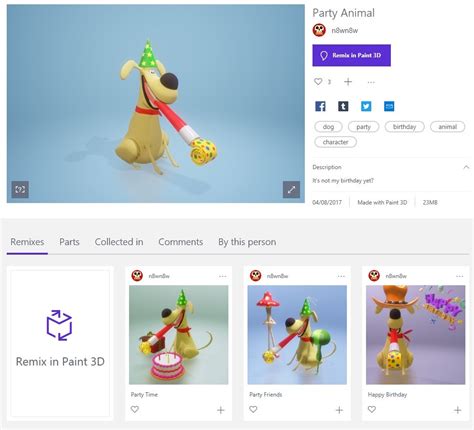Open the help icon on 3D viewer

coord(20,190)
